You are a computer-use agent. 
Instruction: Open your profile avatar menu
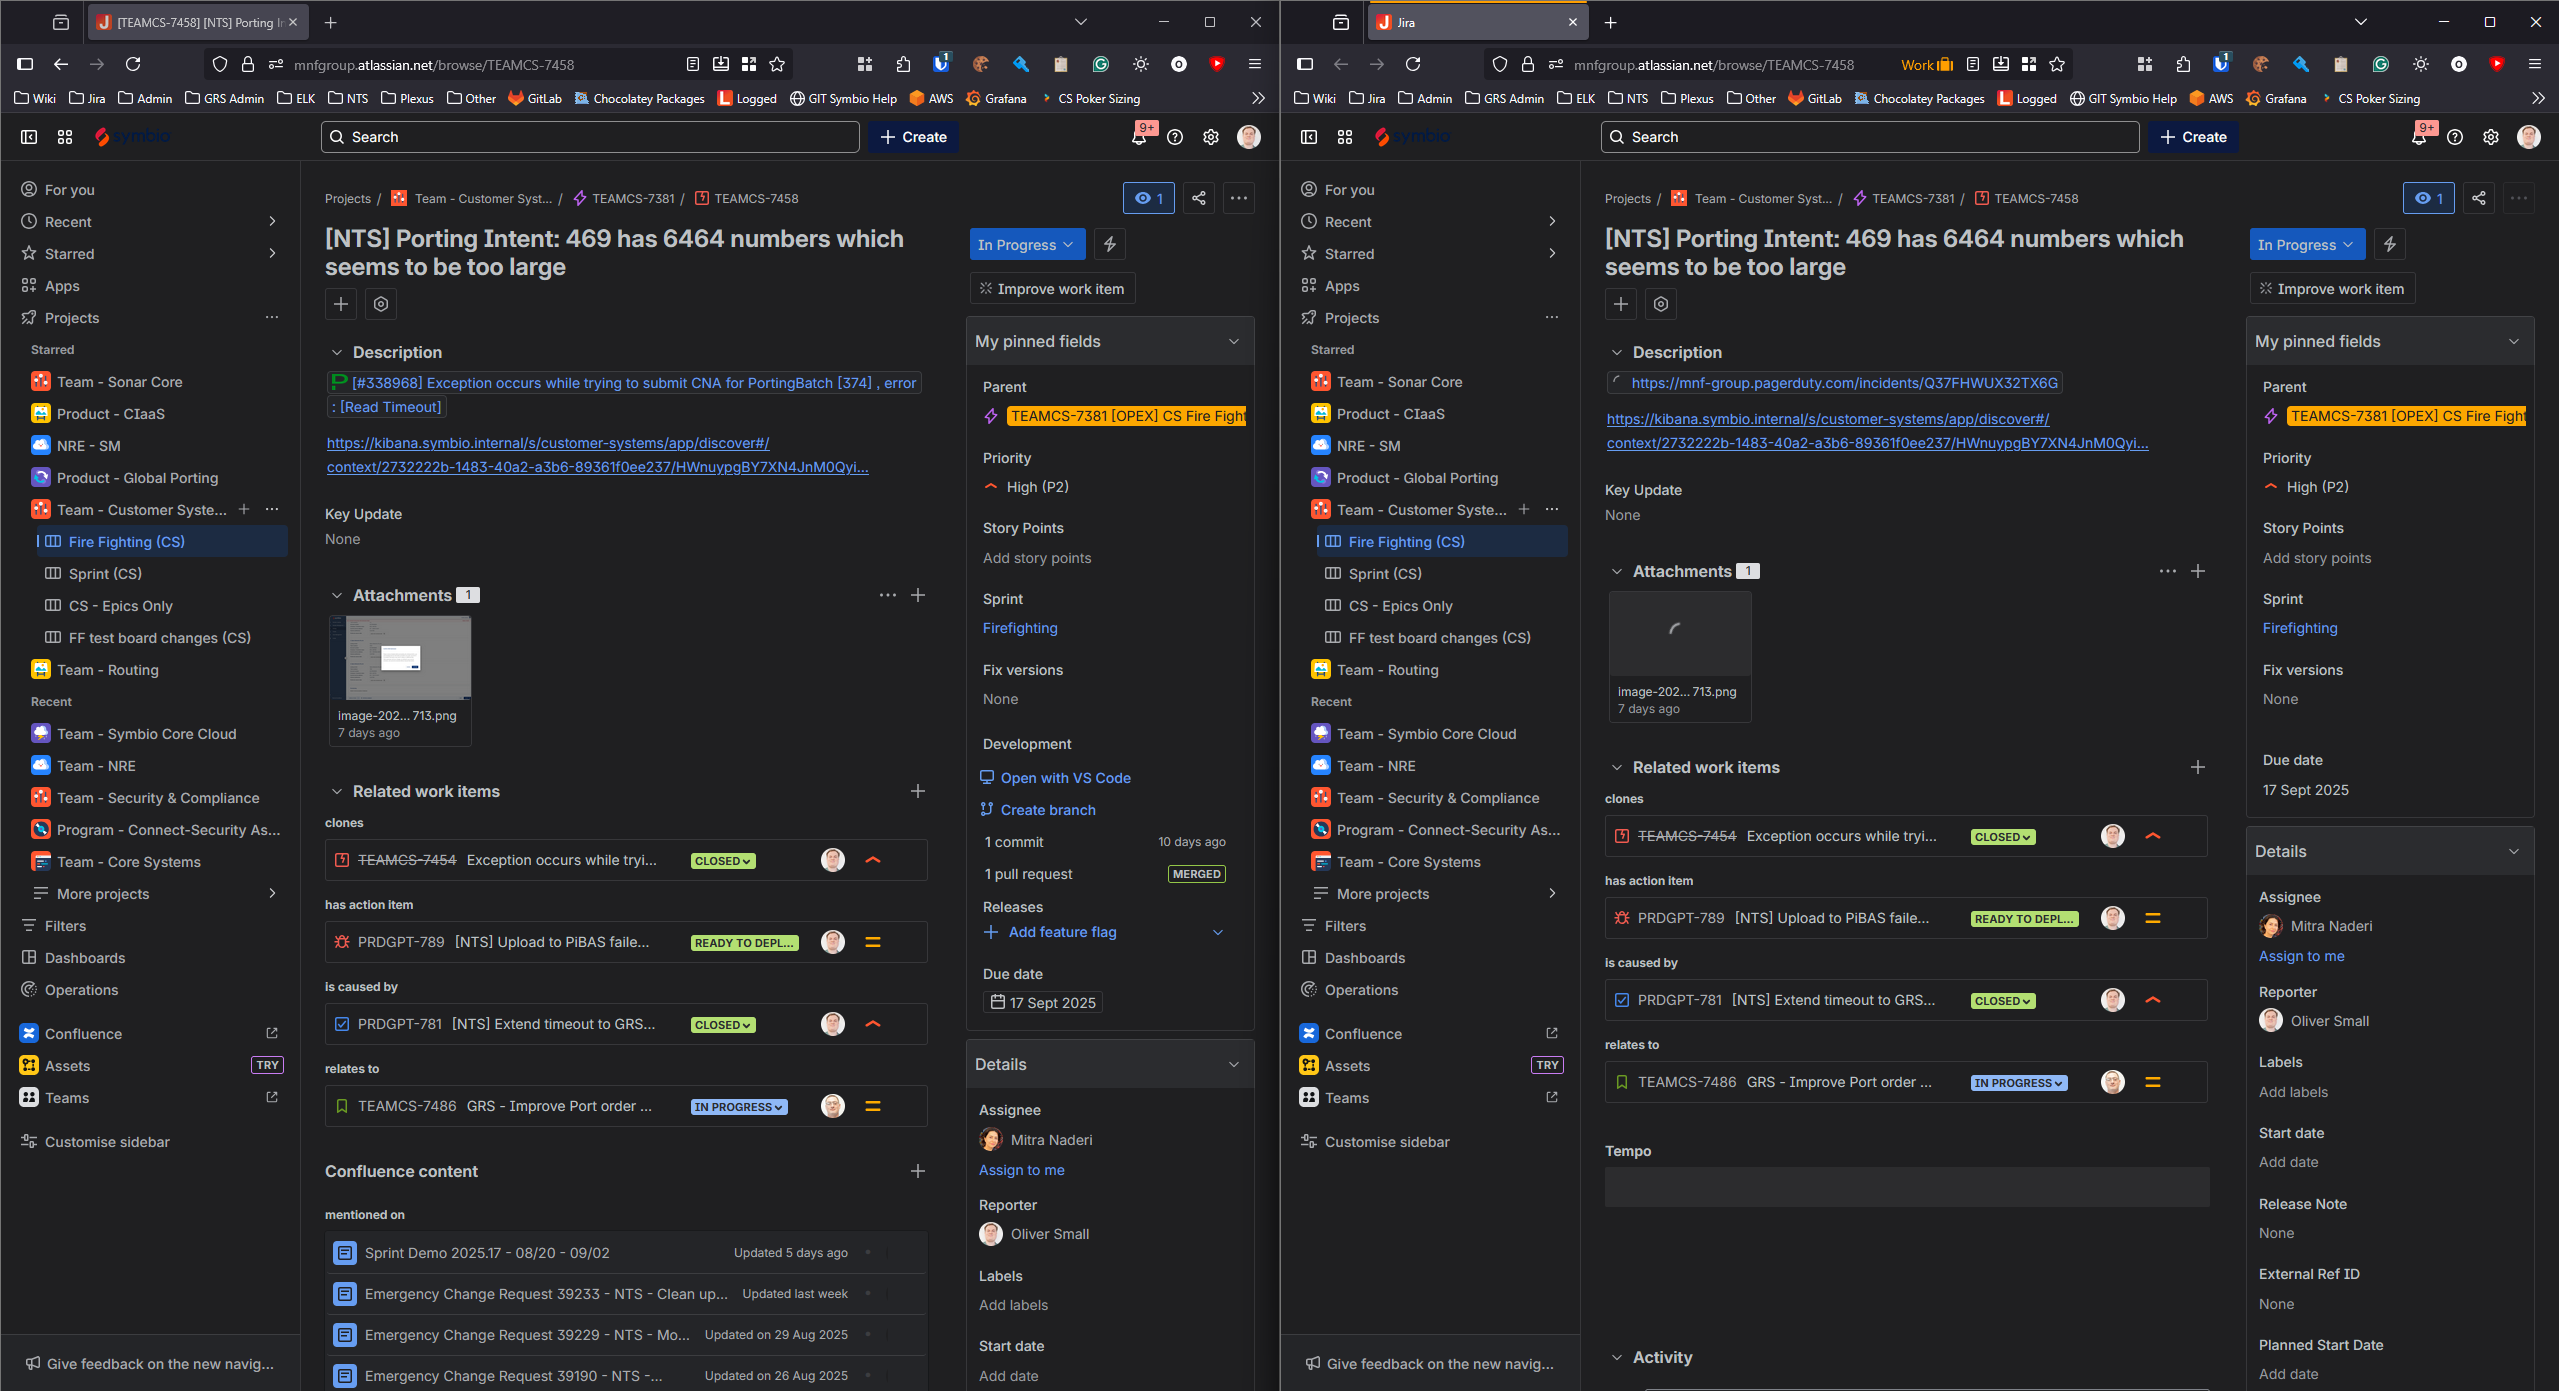pos(1249,137)
